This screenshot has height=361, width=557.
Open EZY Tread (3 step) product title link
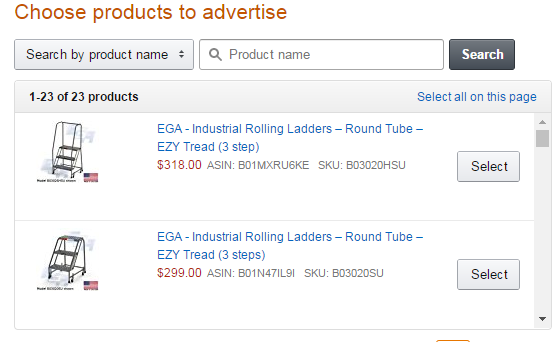(x=290, y=138)
